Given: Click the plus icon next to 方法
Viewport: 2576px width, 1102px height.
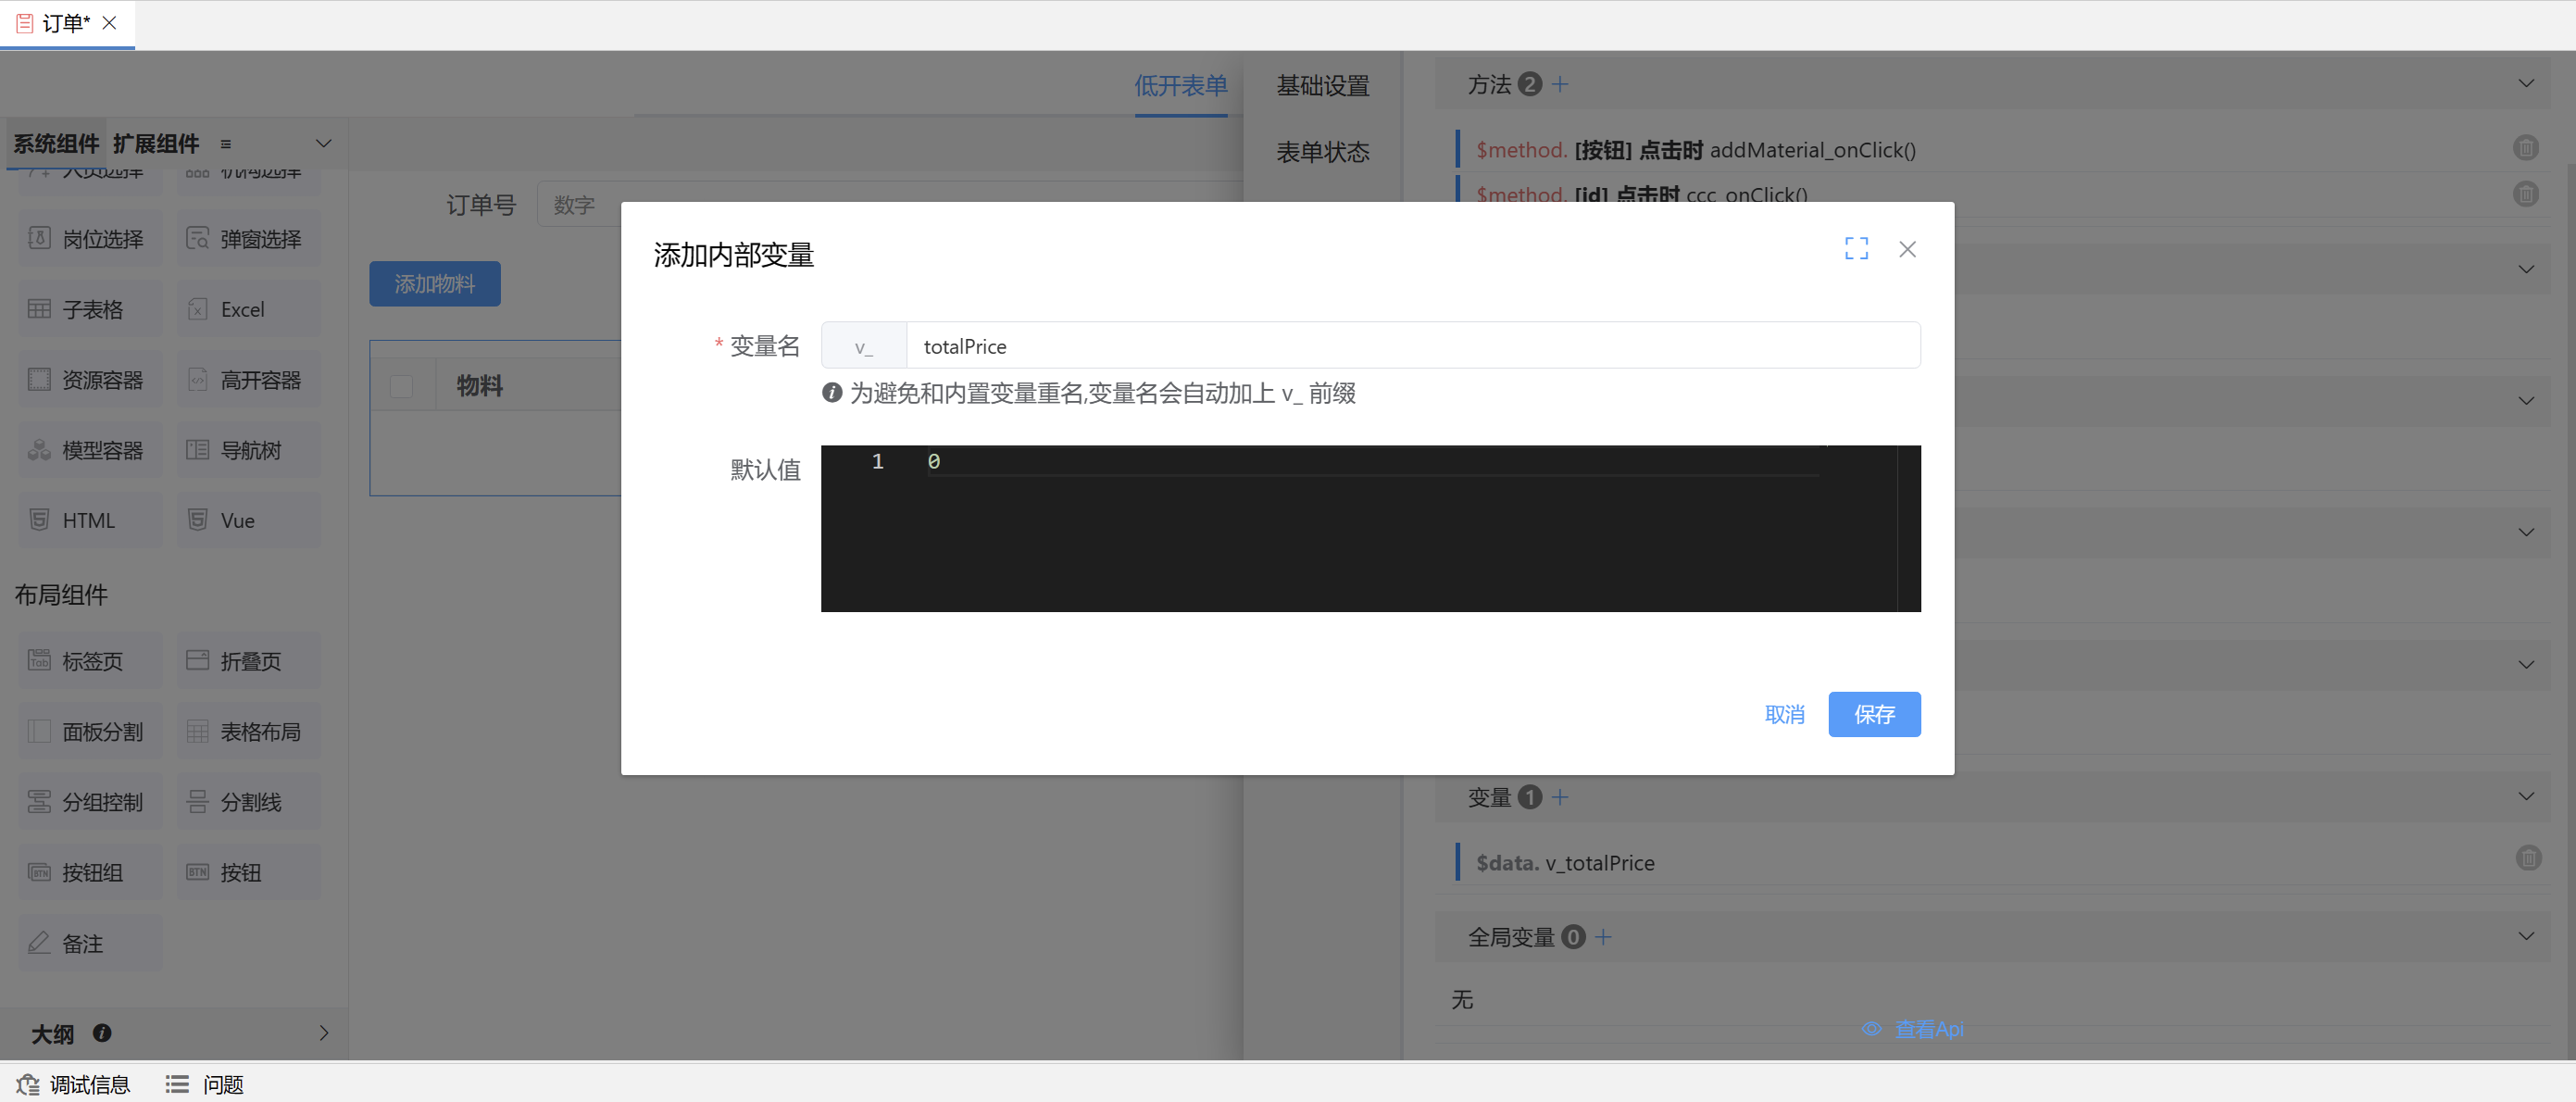Looking at the screenshot, I should [x=1560, y=85].
